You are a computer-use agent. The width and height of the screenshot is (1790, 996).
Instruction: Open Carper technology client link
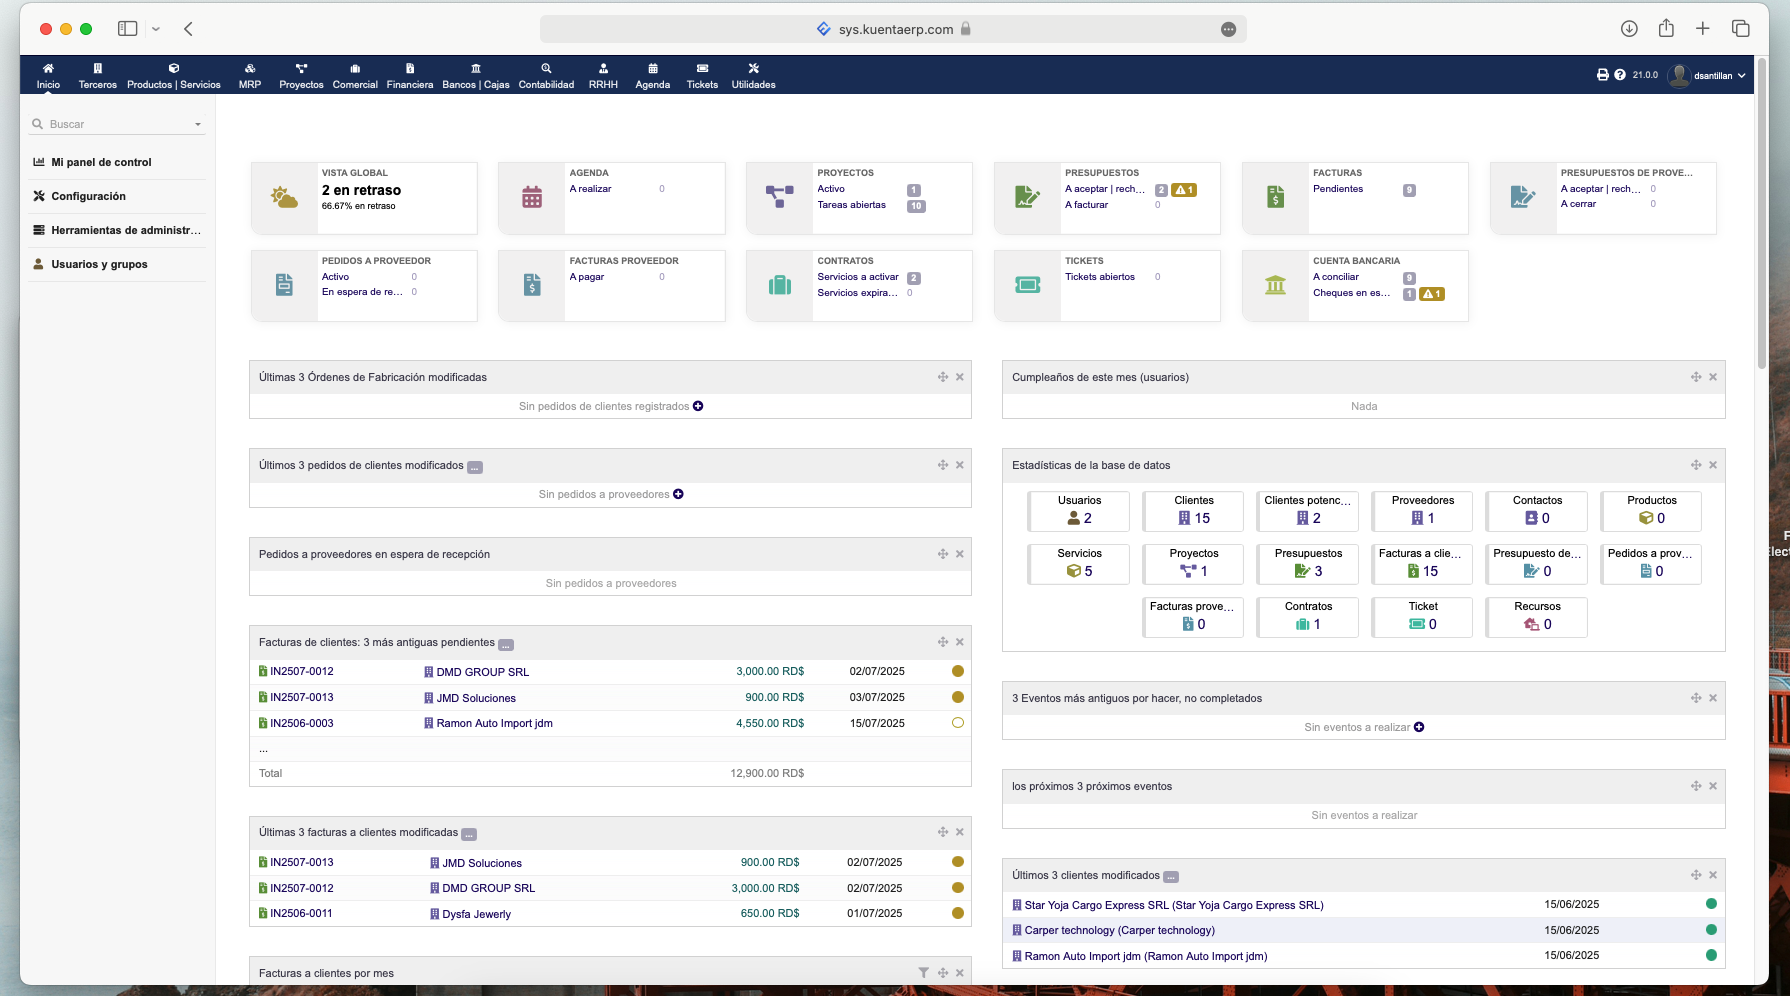point(1119,930)
